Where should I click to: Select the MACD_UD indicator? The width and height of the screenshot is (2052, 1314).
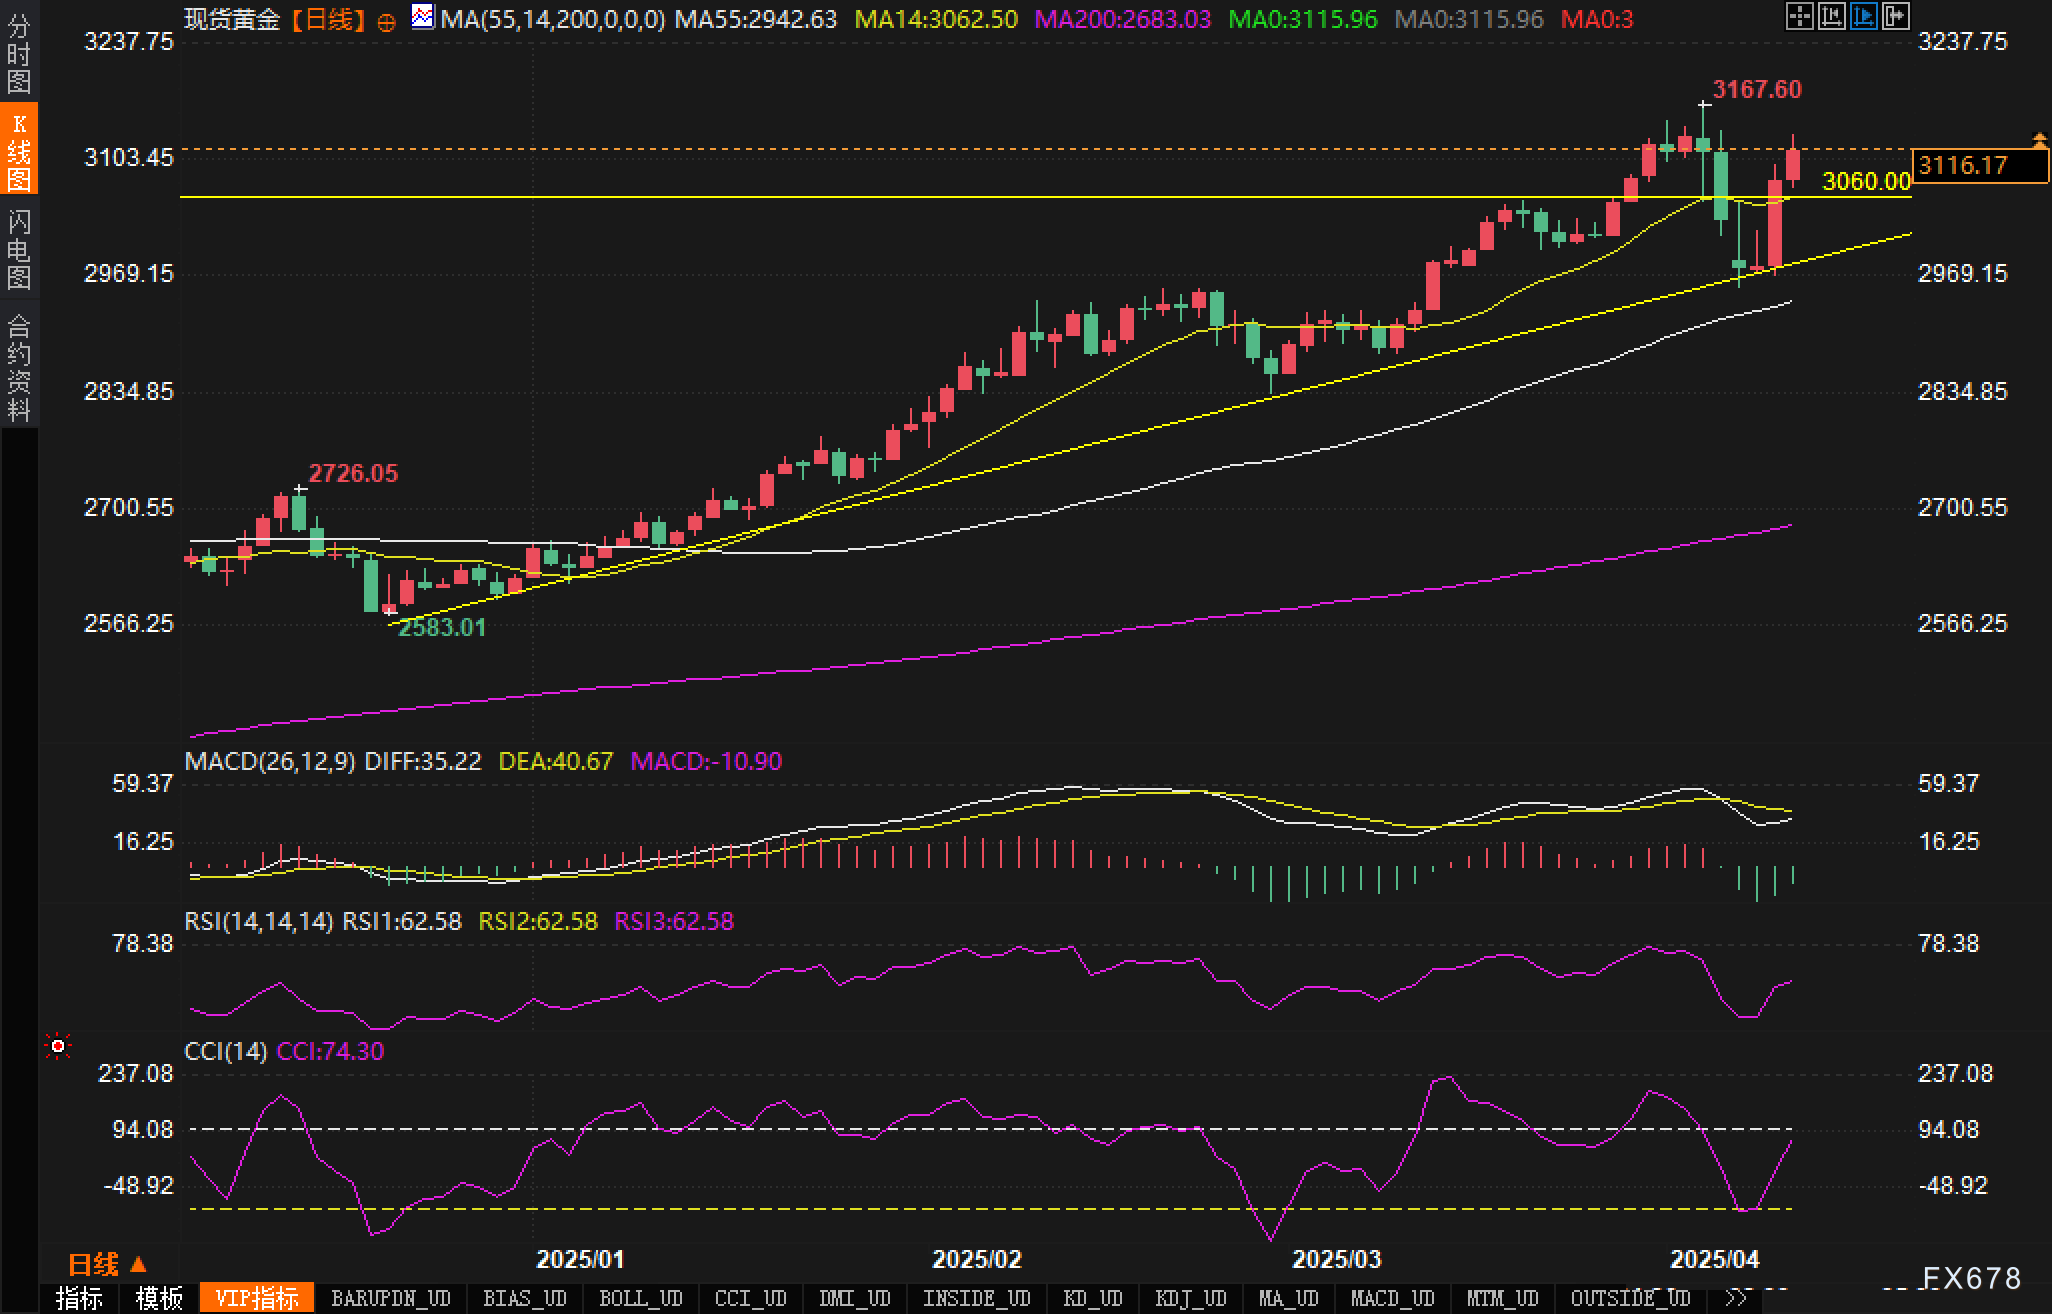point(1392,1298)
